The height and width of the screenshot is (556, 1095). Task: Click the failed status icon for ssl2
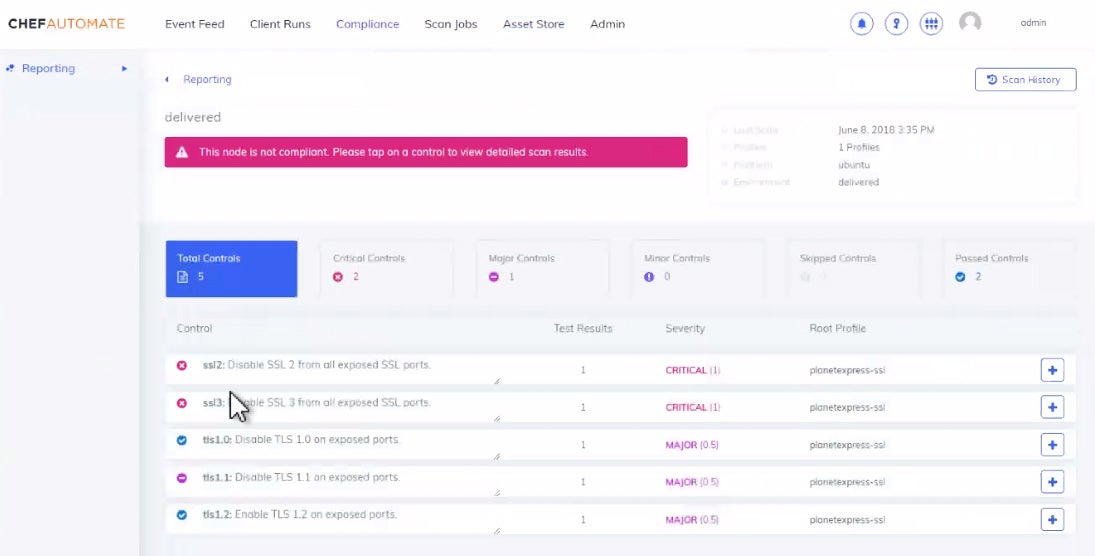pos(182,365)
